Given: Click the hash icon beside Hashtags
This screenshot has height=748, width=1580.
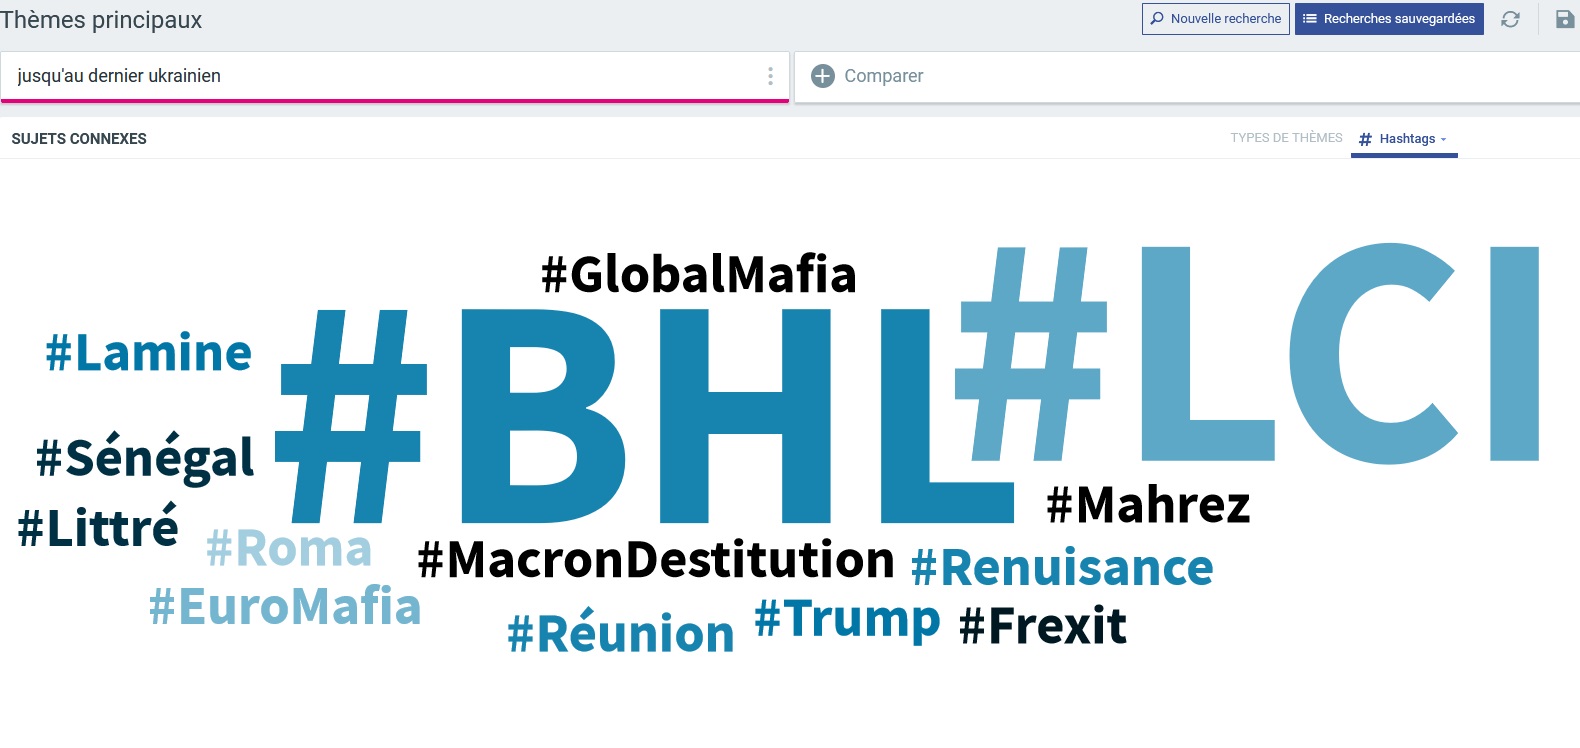Looking at the screenshot, I should 1365,139.
